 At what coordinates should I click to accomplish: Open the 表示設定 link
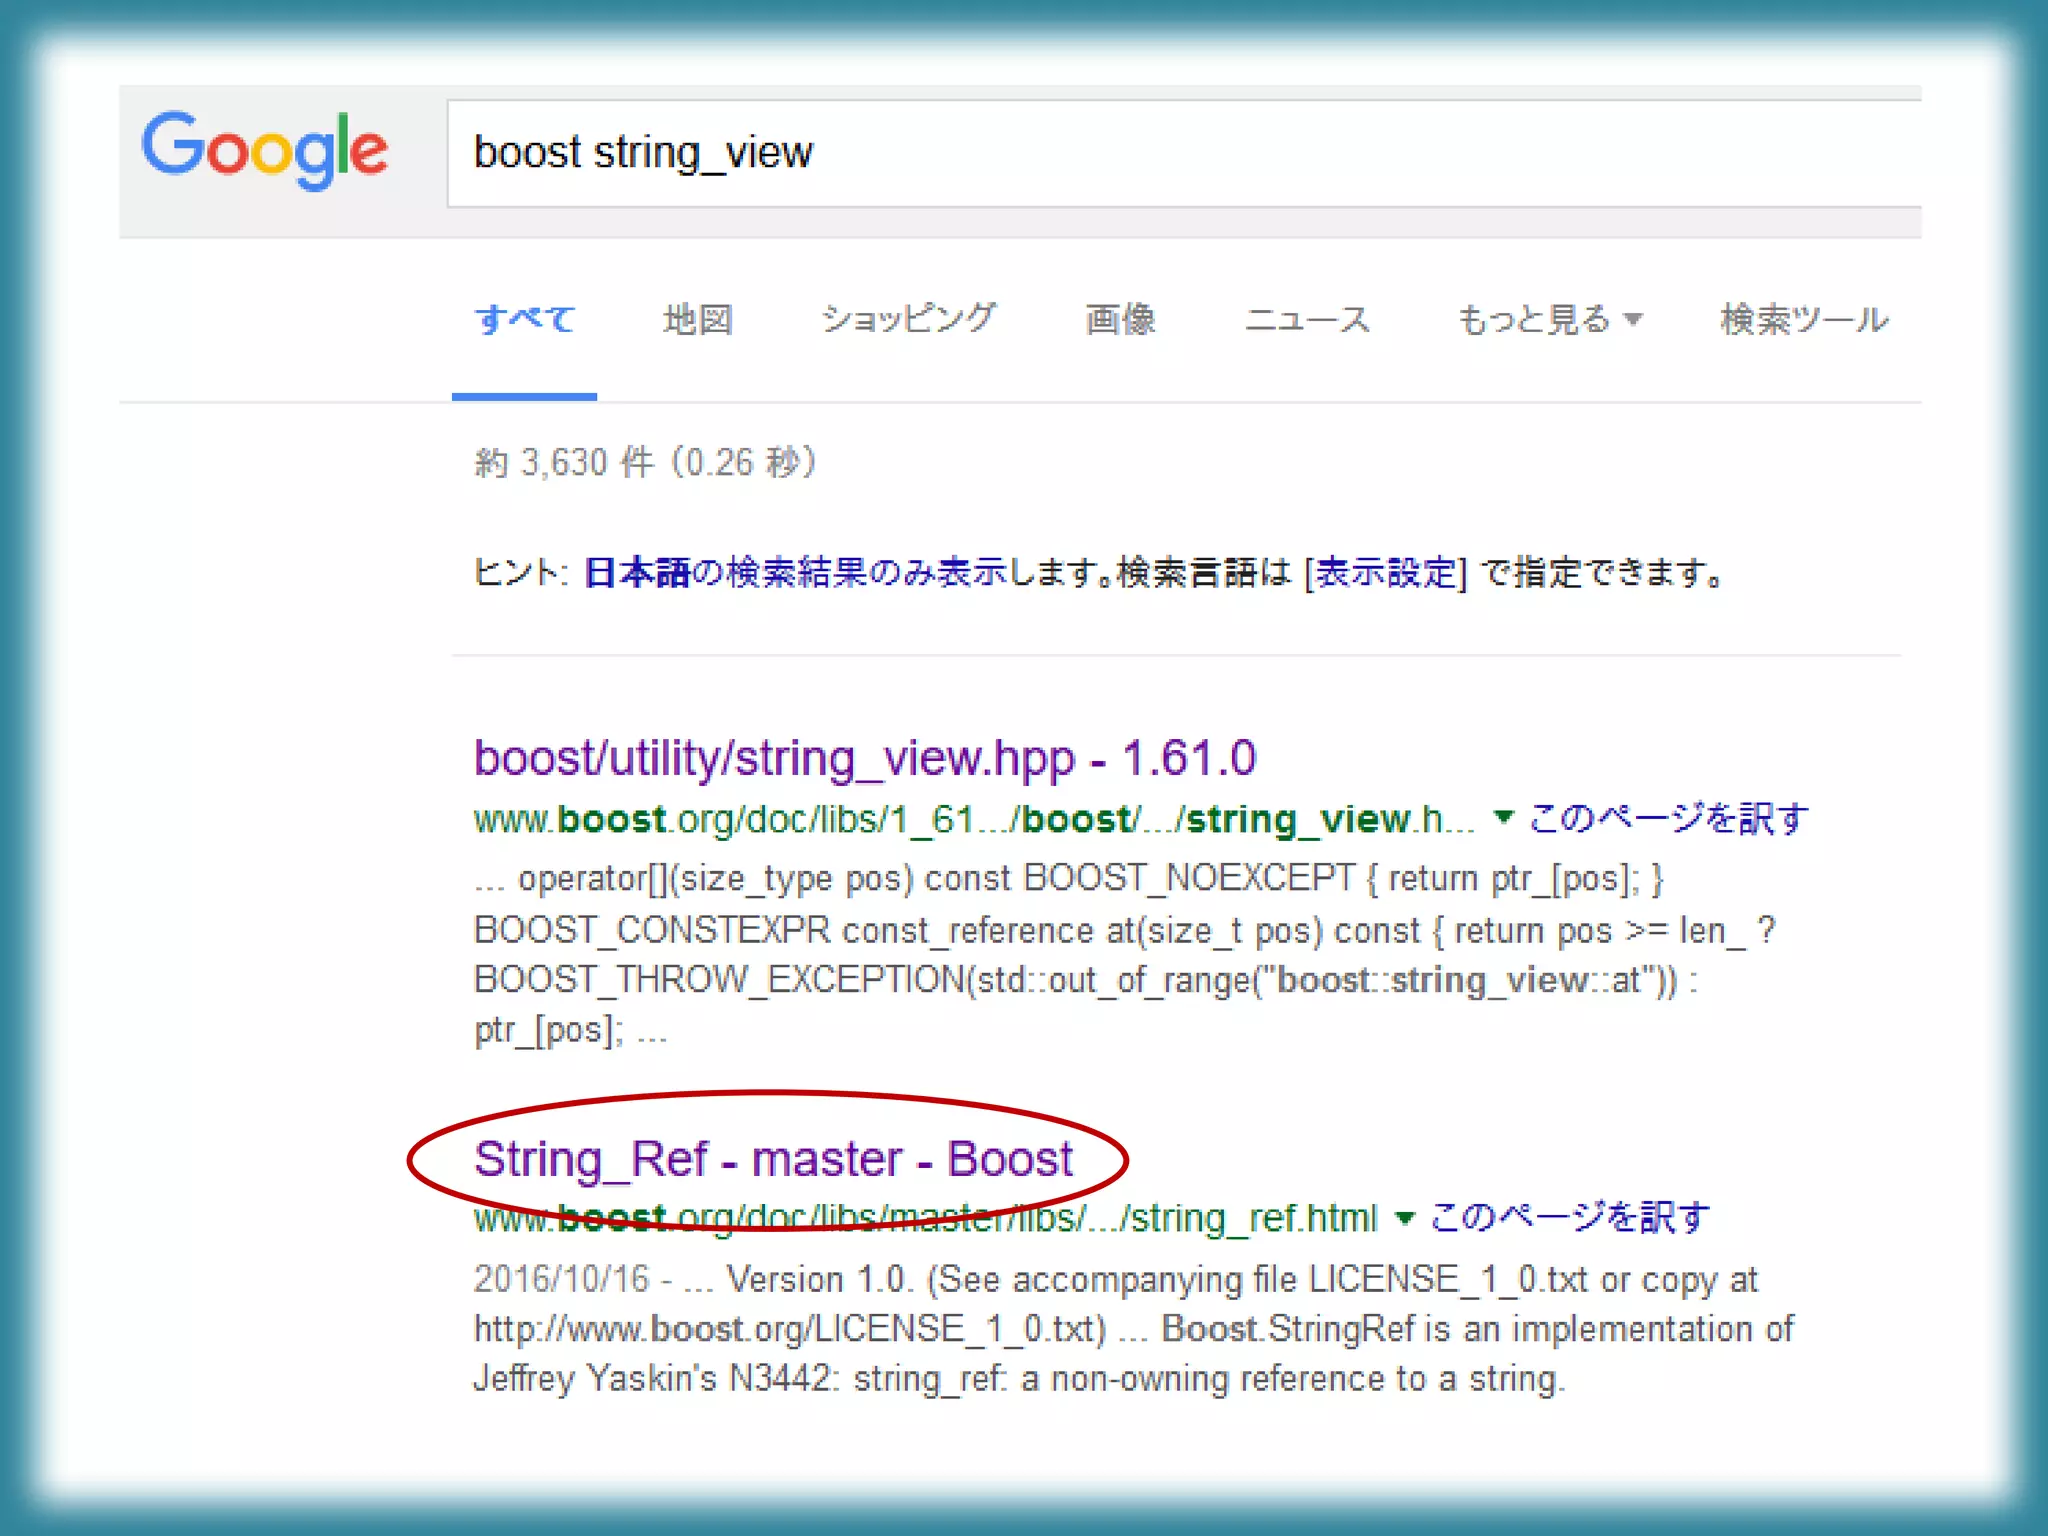pyautogui.click(x=1386, y=573)
